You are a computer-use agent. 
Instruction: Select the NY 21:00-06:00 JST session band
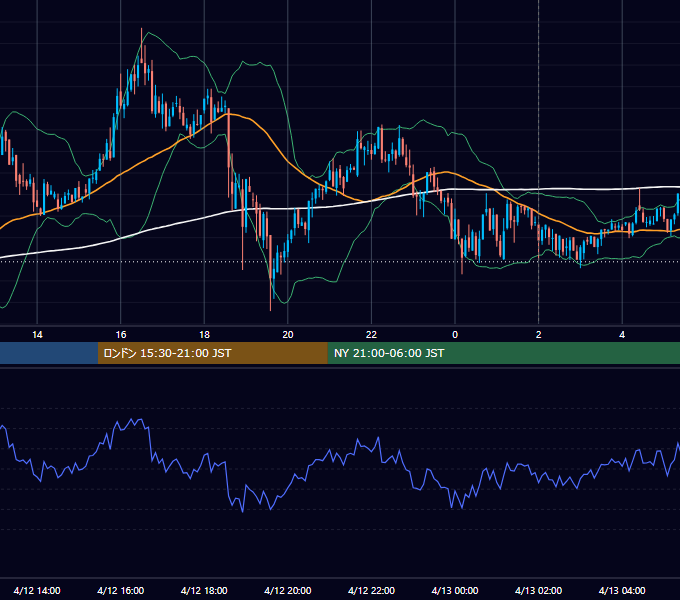point(503,353)
